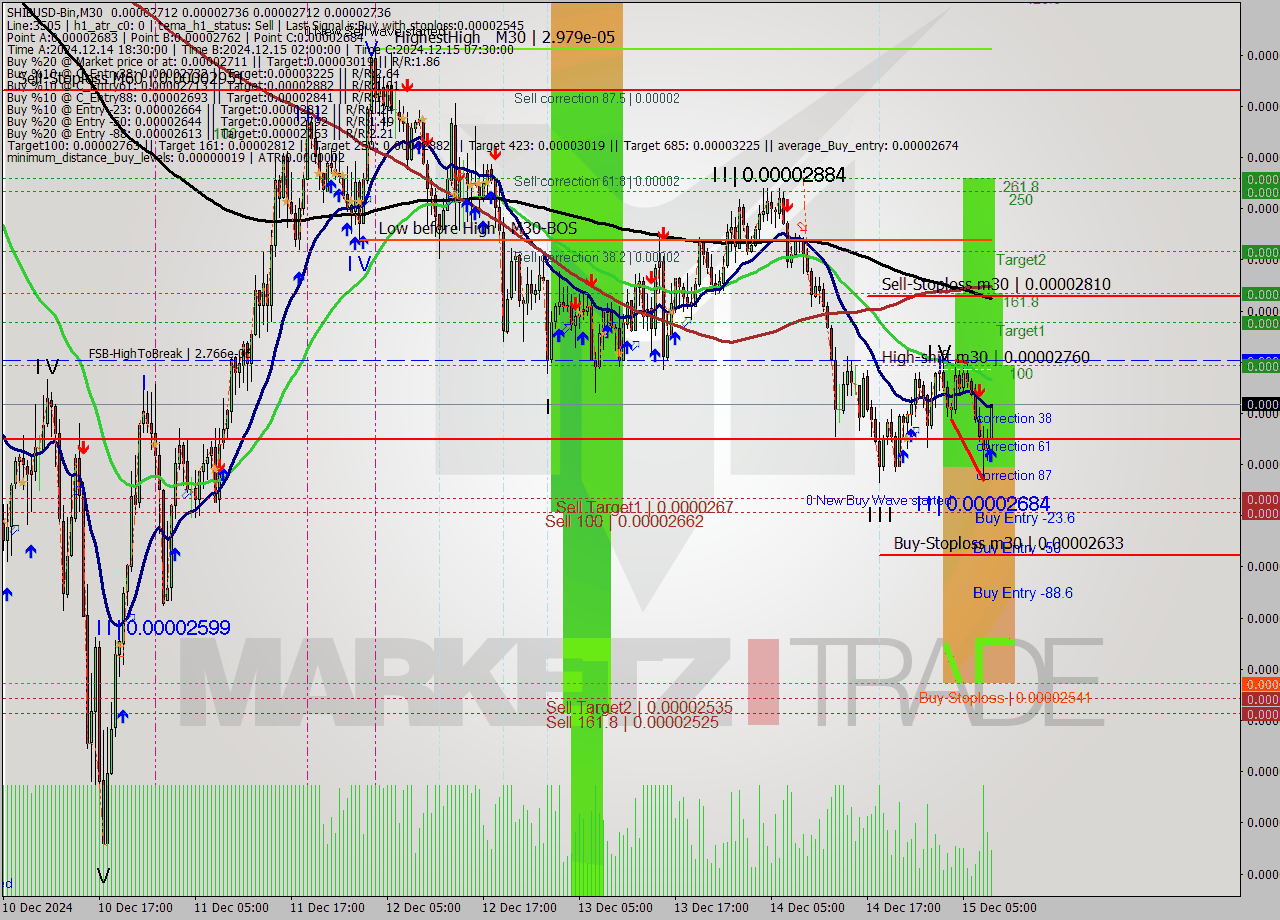
Task: Select the '250' fibonacci level label
Action: click(1021, 200)
